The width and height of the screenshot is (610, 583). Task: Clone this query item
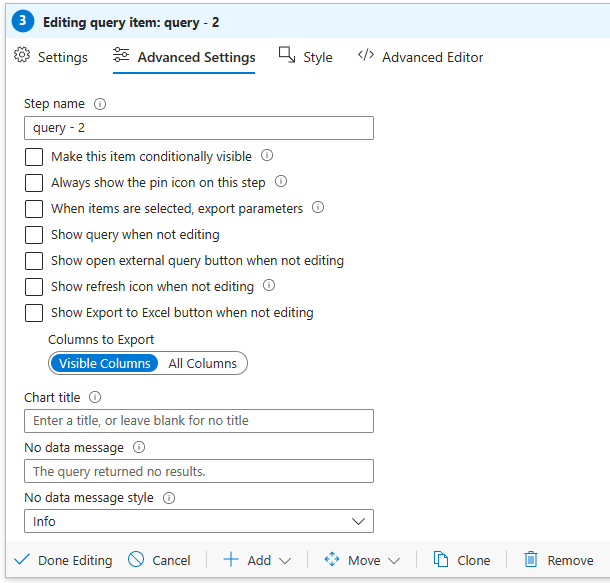point(462,560)
